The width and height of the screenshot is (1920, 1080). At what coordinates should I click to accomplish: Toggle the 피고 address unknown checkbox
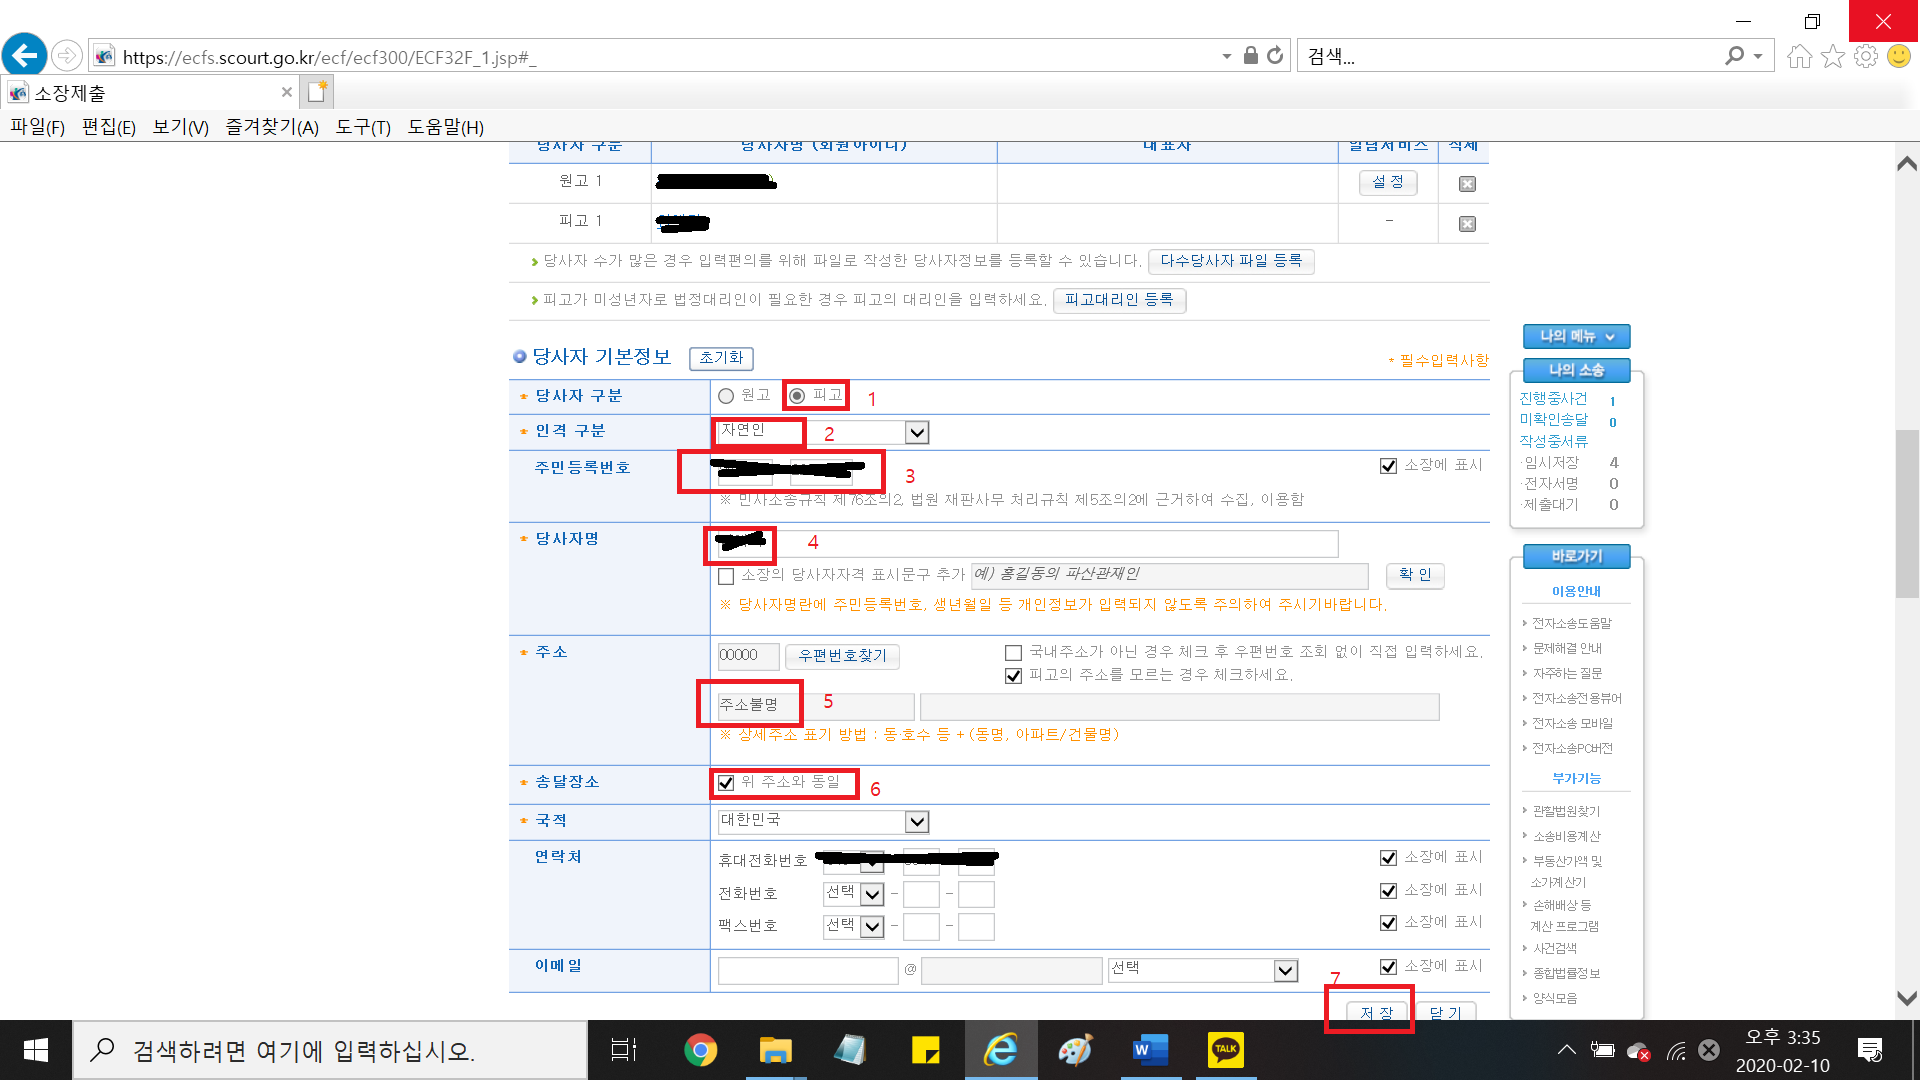[1013, 676]
